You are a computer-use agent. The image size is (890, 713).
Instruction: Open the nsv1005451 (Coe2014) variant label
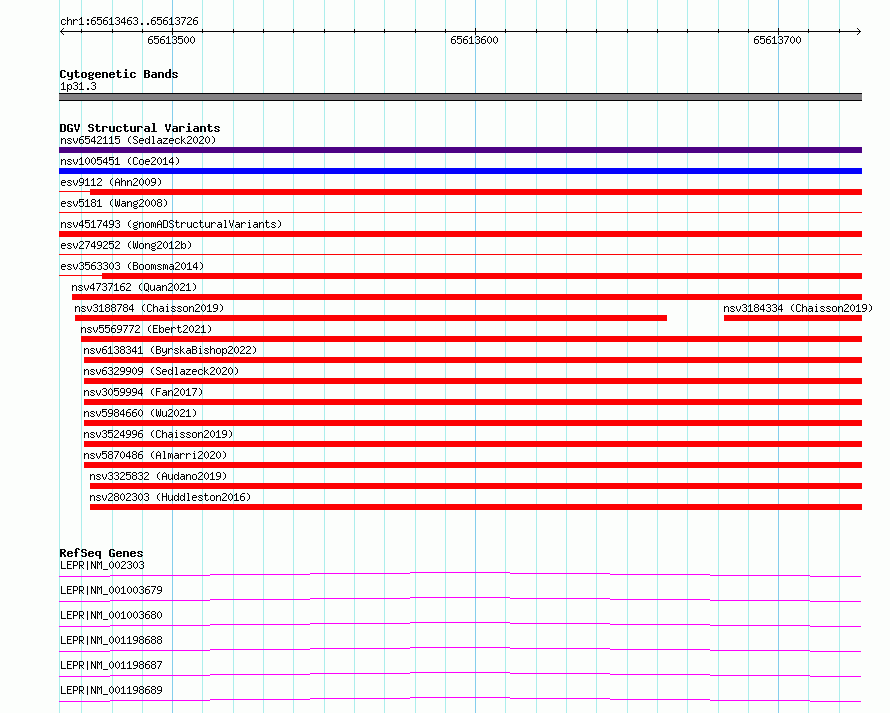point(120,161)
